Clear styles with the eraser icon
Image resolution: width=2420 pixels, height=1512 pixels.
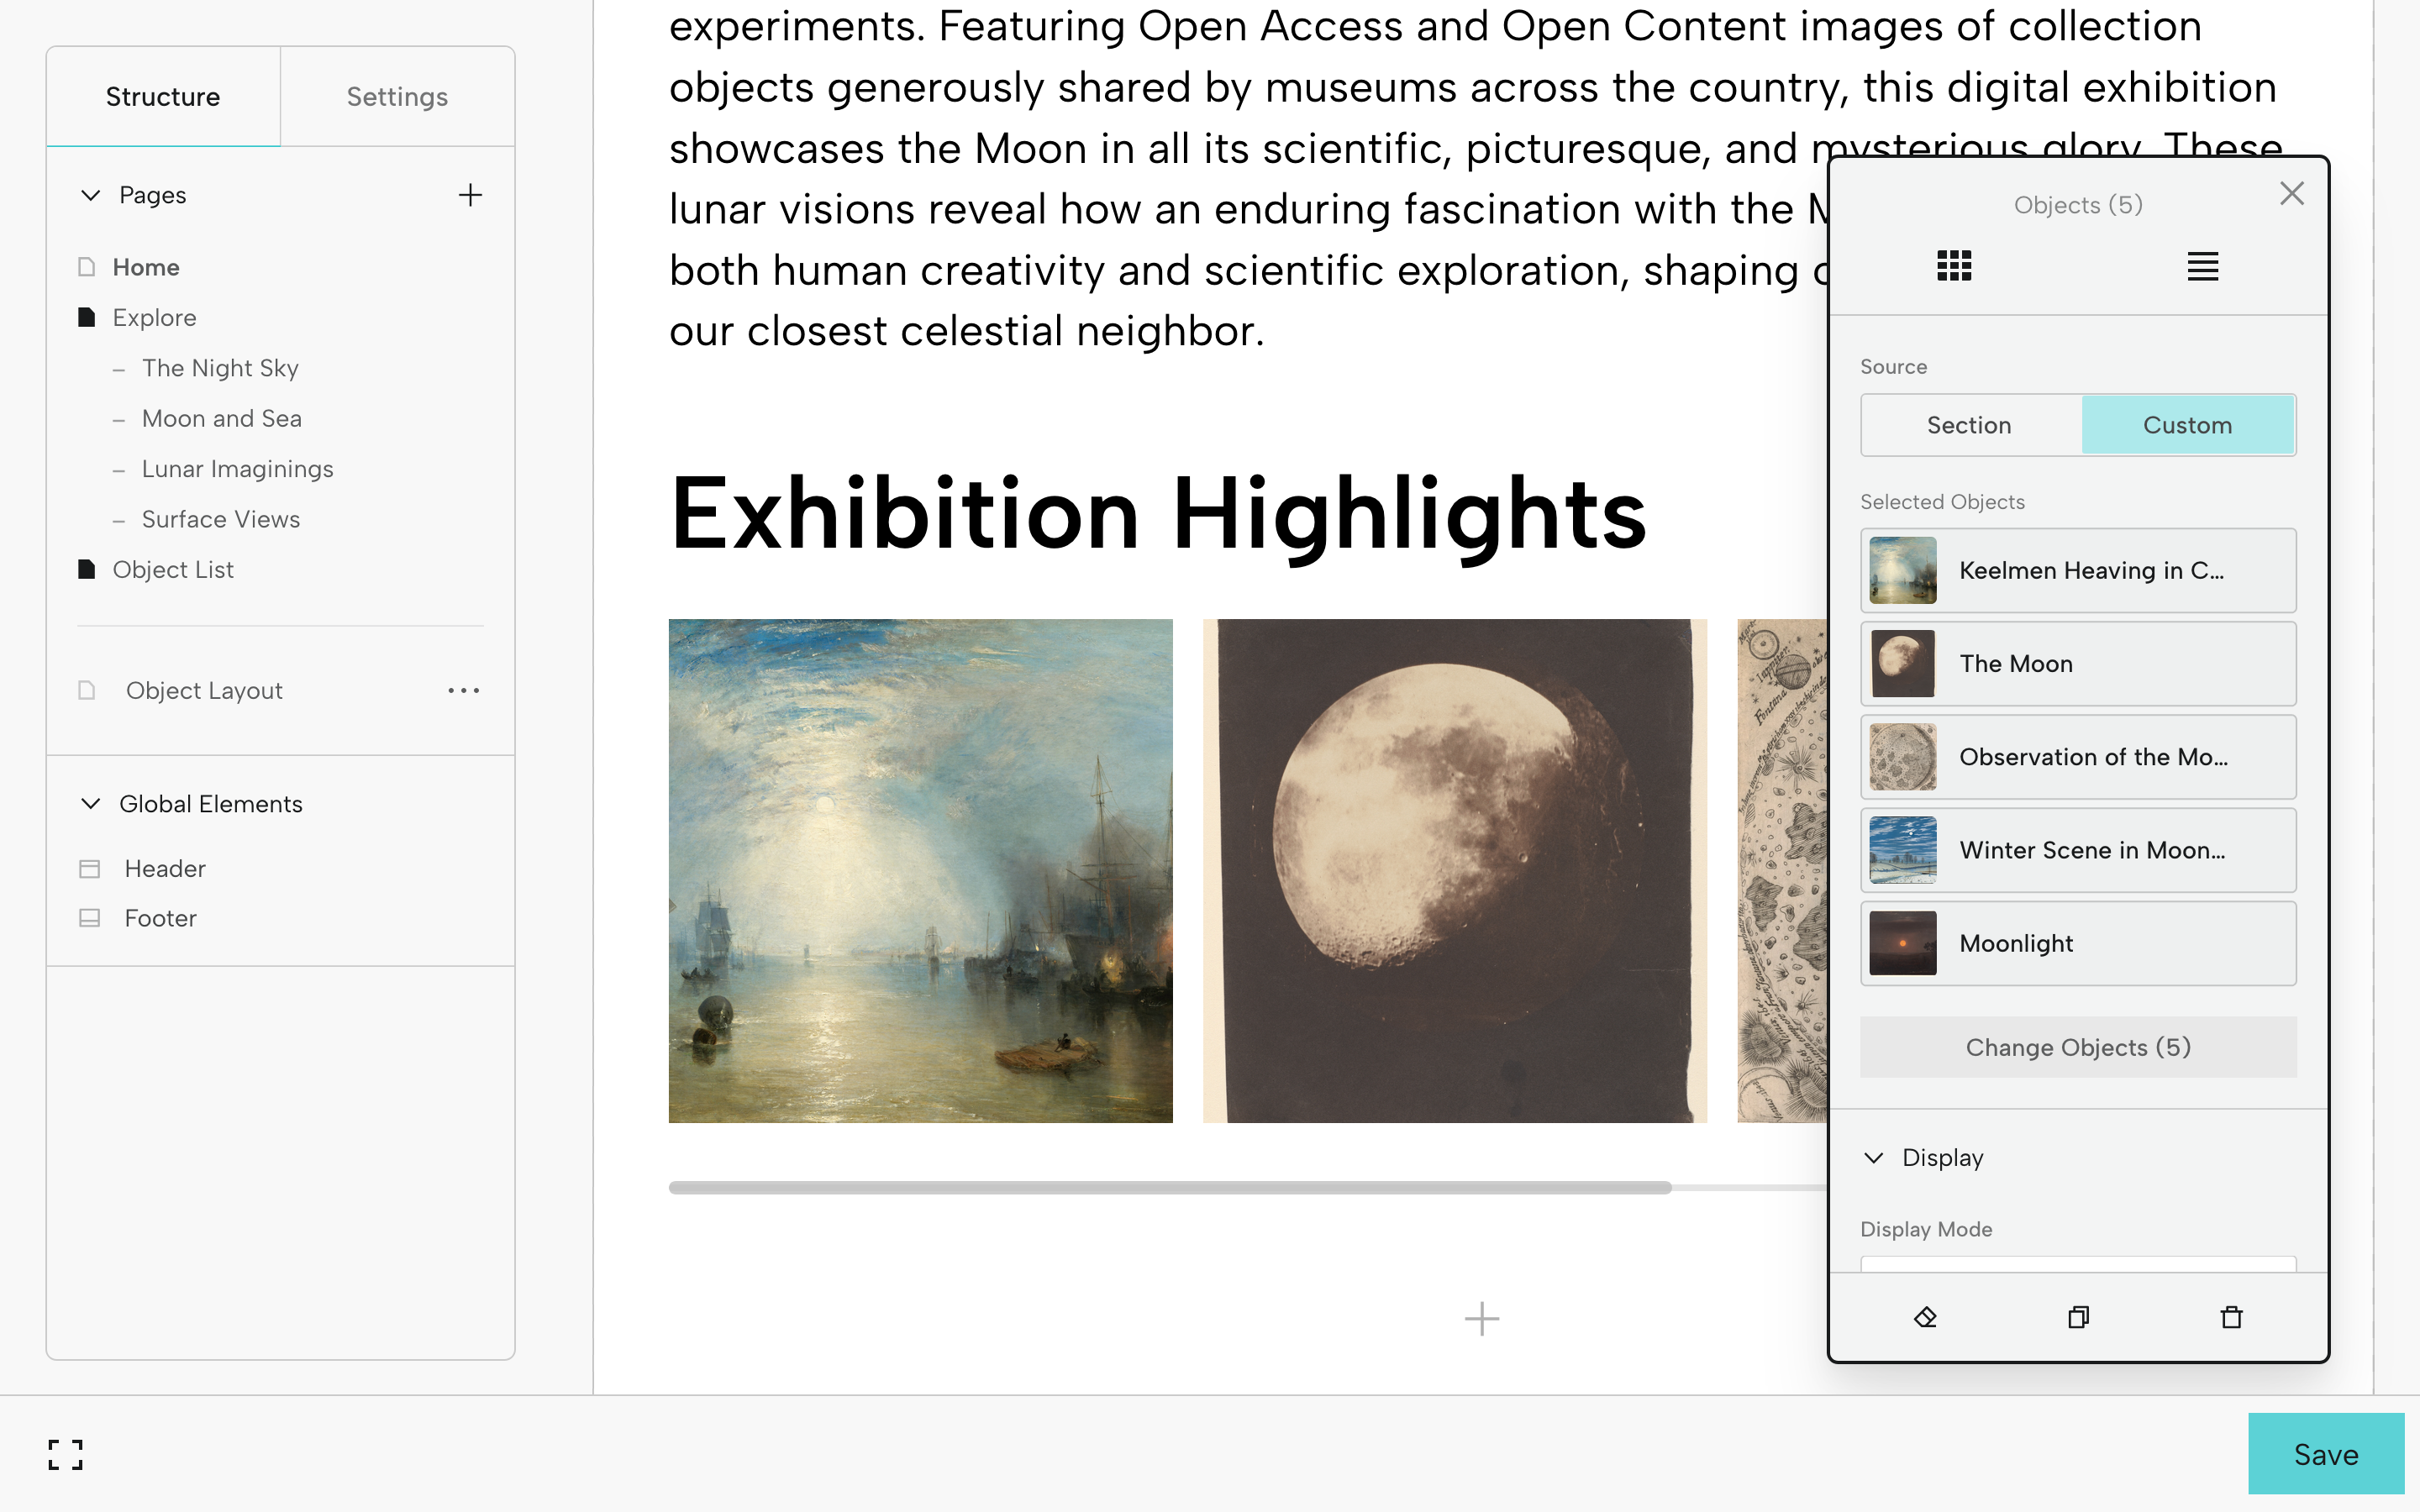[1925, 1317]
